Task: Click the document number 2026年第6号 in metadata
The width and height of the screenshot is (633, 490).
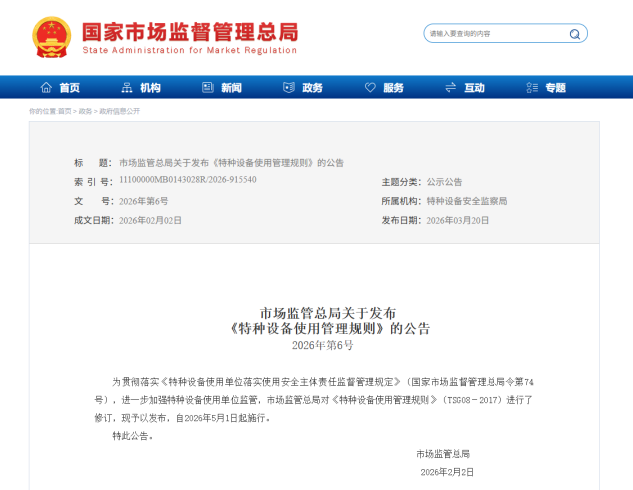Action: (144, 201)
